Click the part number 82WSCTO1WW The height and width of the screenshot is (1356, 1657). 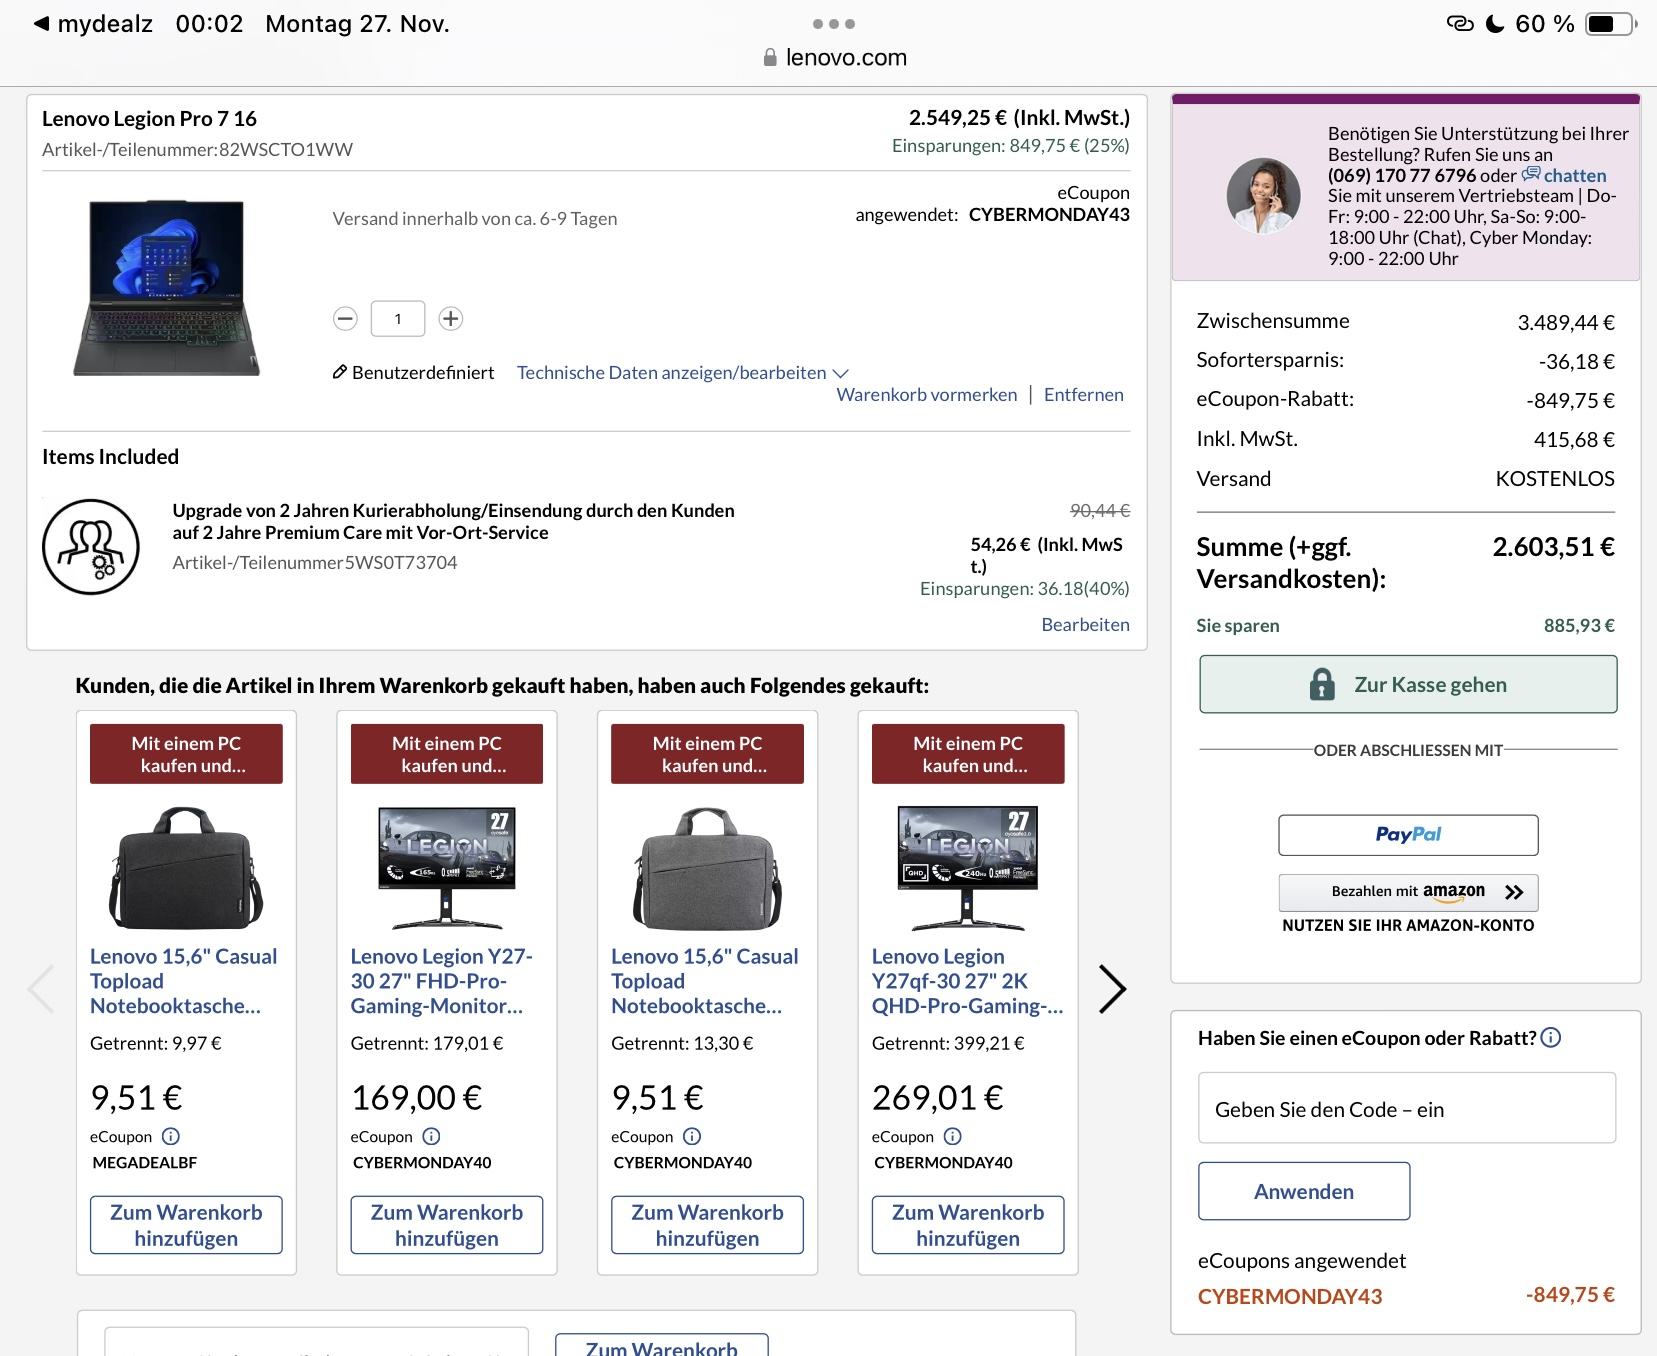[x=286, y=150]
